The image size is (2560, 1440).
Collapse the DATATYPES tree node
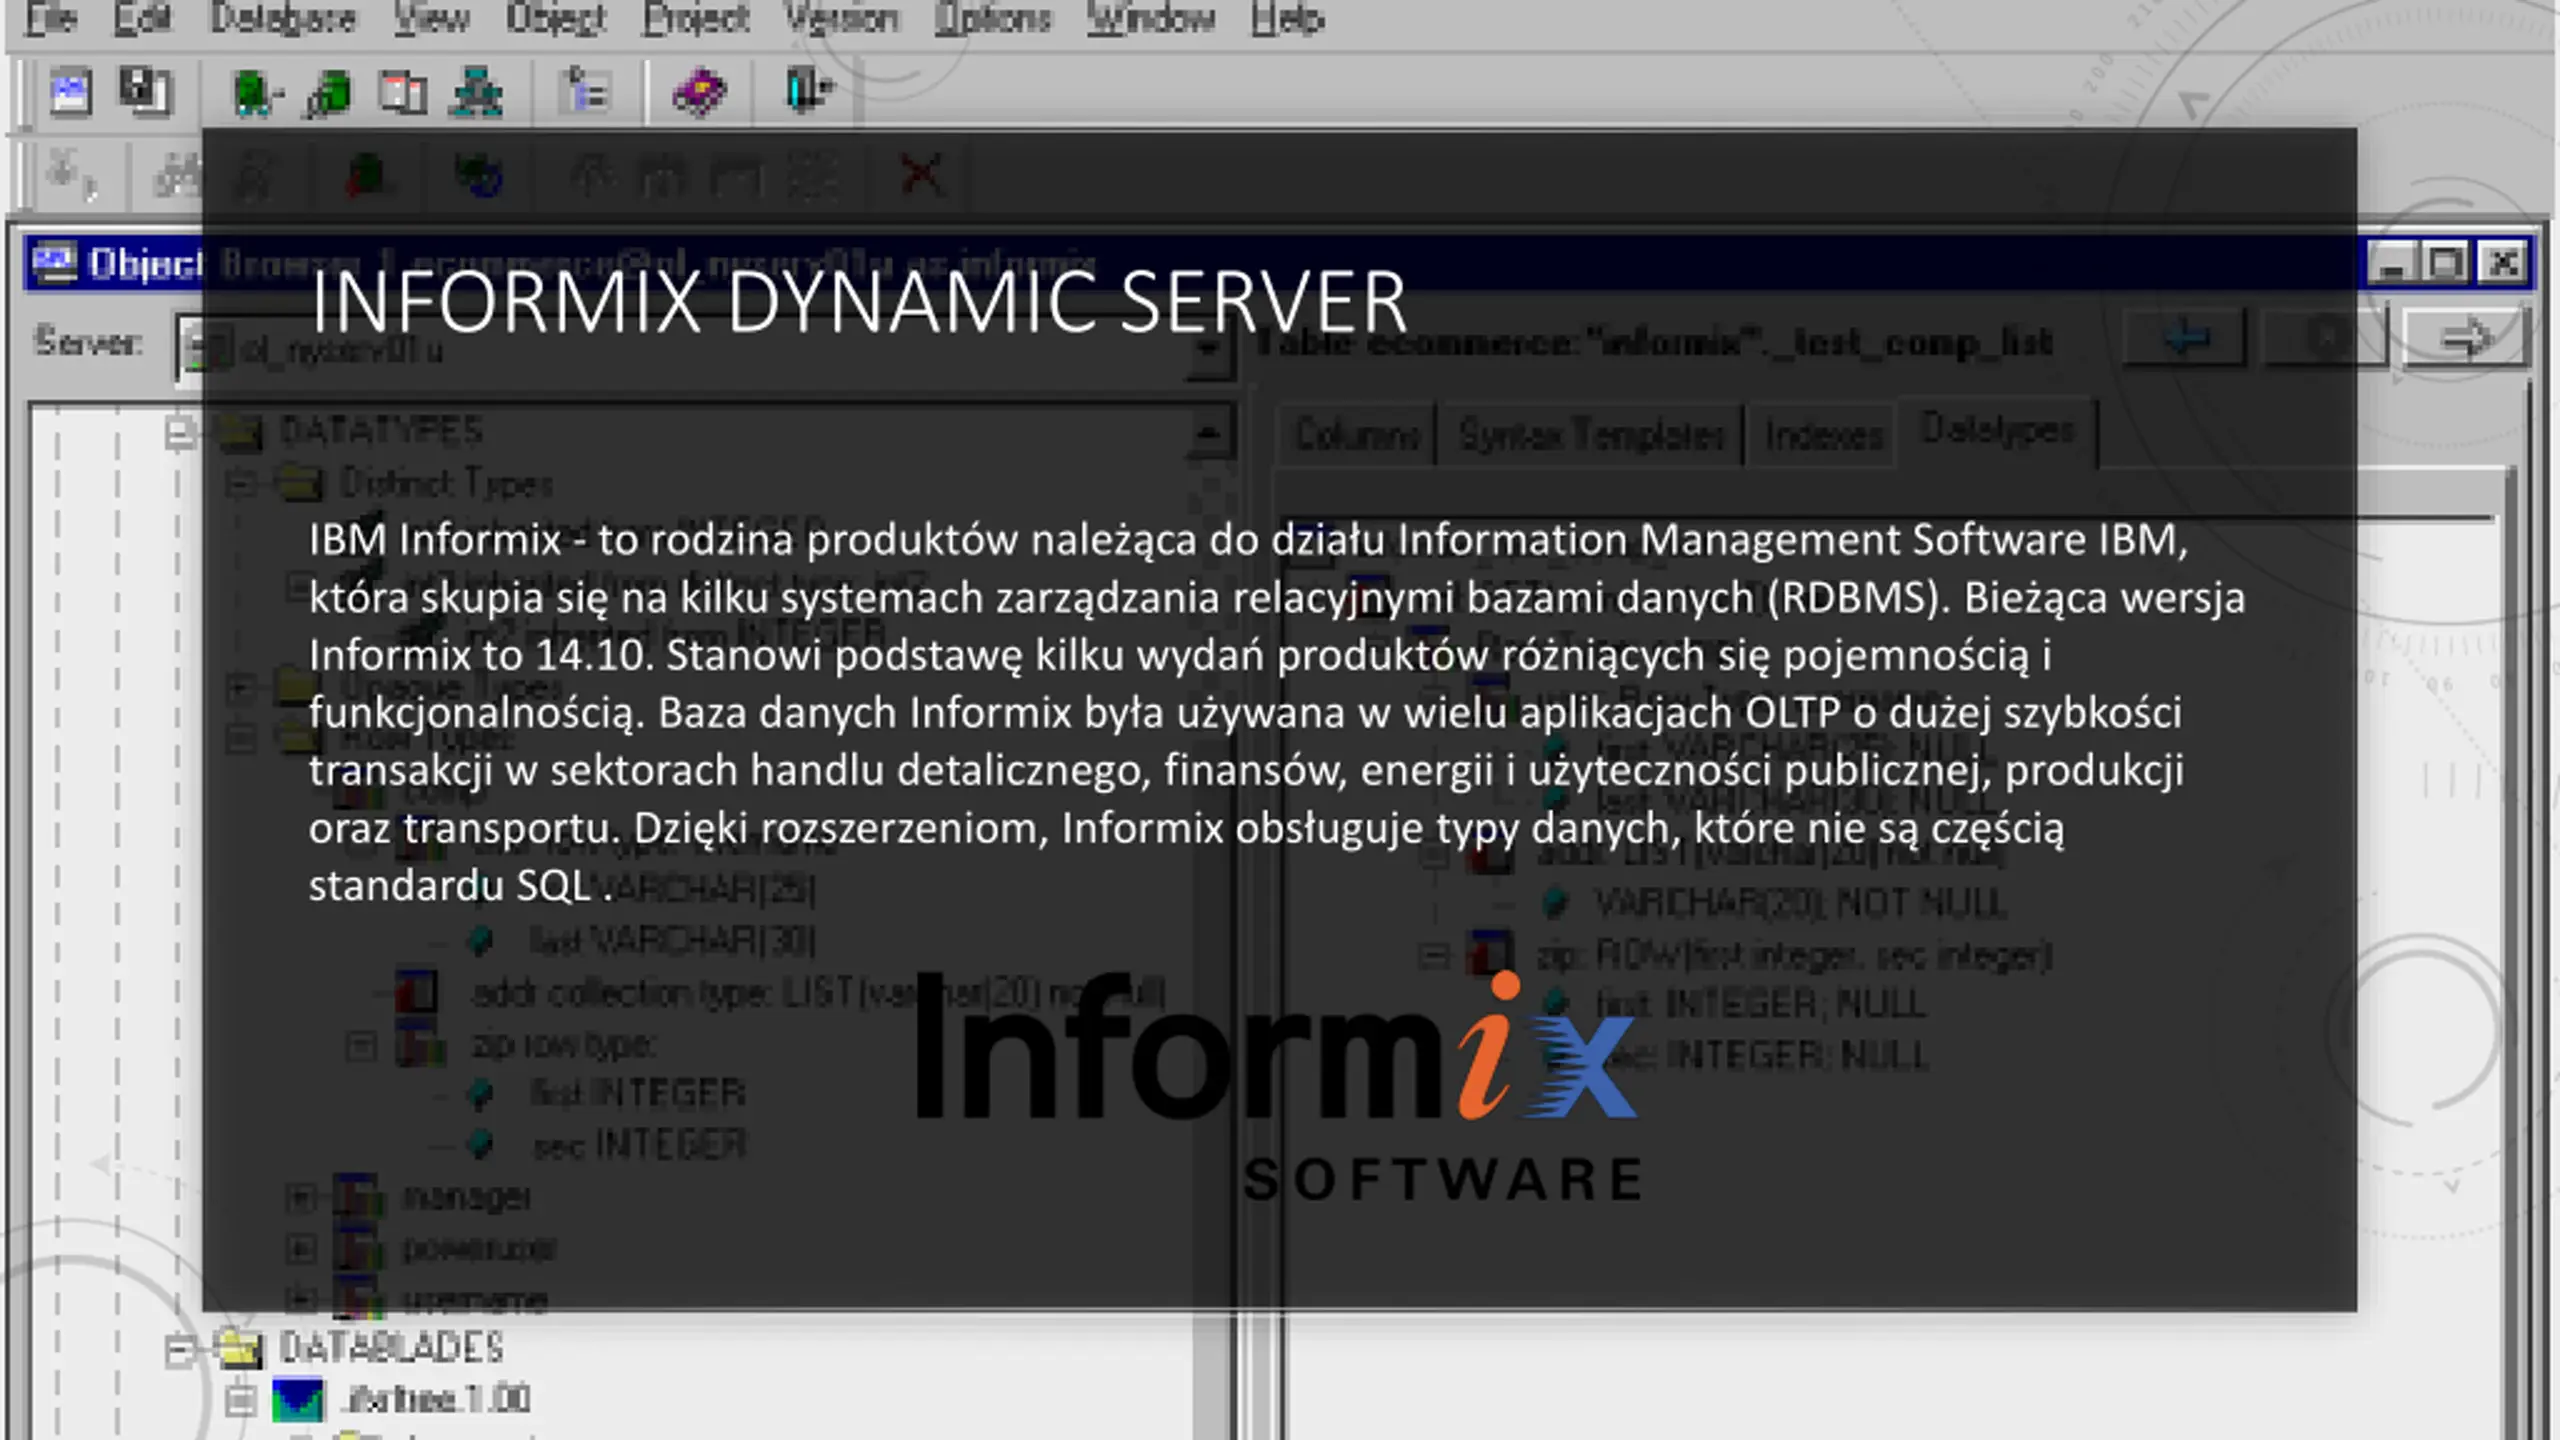click(180, 432)
